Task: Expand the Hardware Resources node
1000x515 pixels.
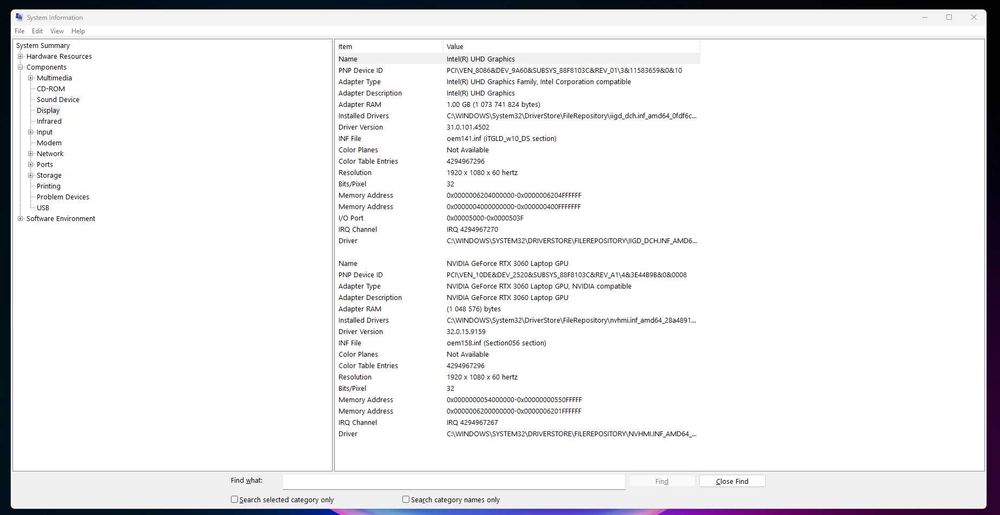Action: [20, 56]
